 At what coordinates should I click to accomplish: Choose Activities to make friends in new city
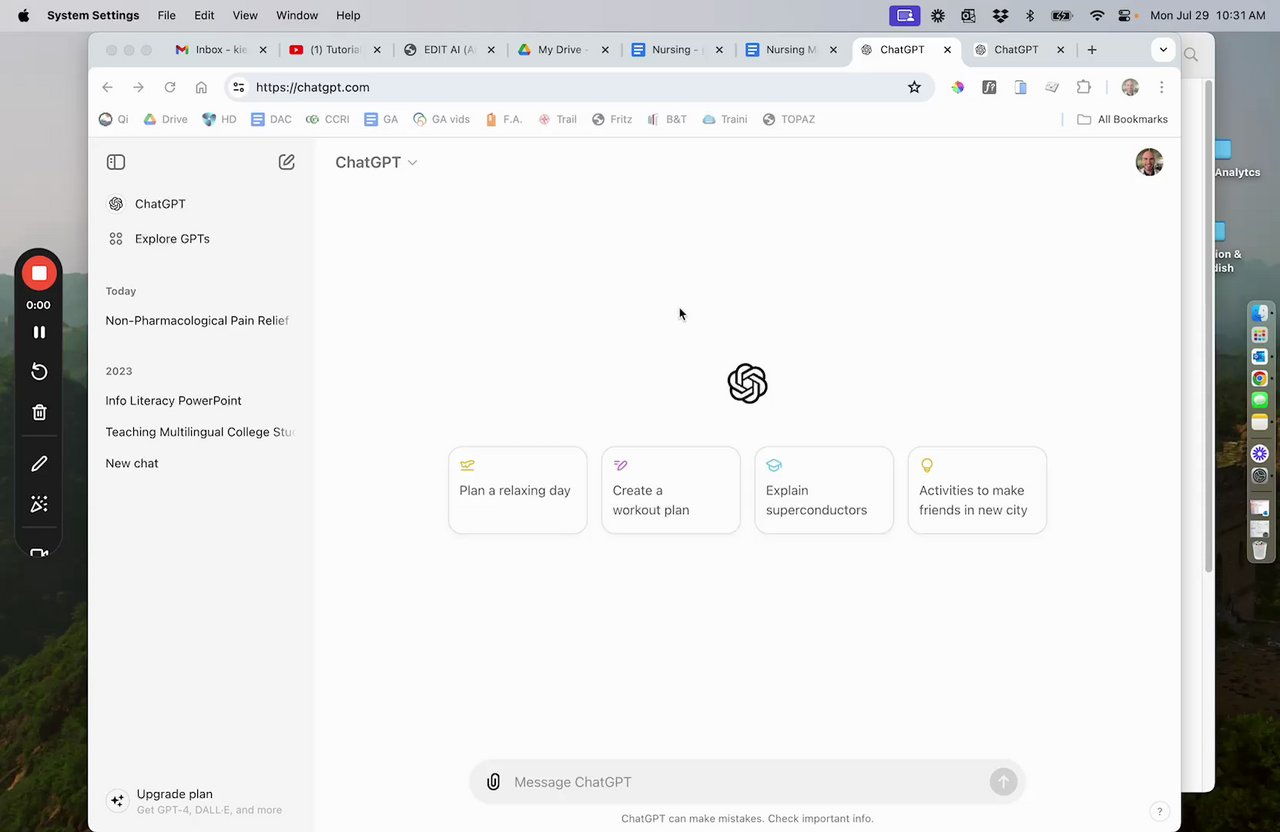(x=977, y=490)
